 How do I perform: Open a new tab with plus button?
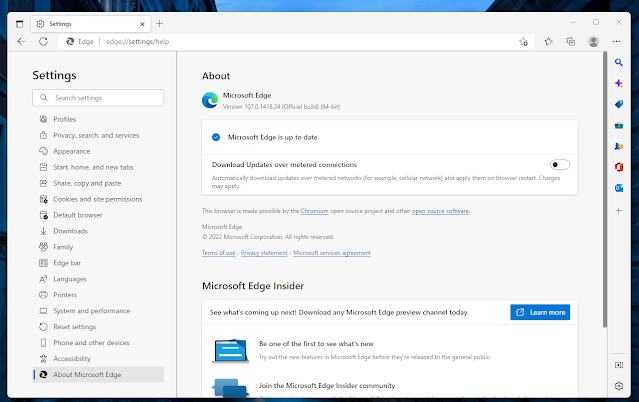[x=159, y=24]
